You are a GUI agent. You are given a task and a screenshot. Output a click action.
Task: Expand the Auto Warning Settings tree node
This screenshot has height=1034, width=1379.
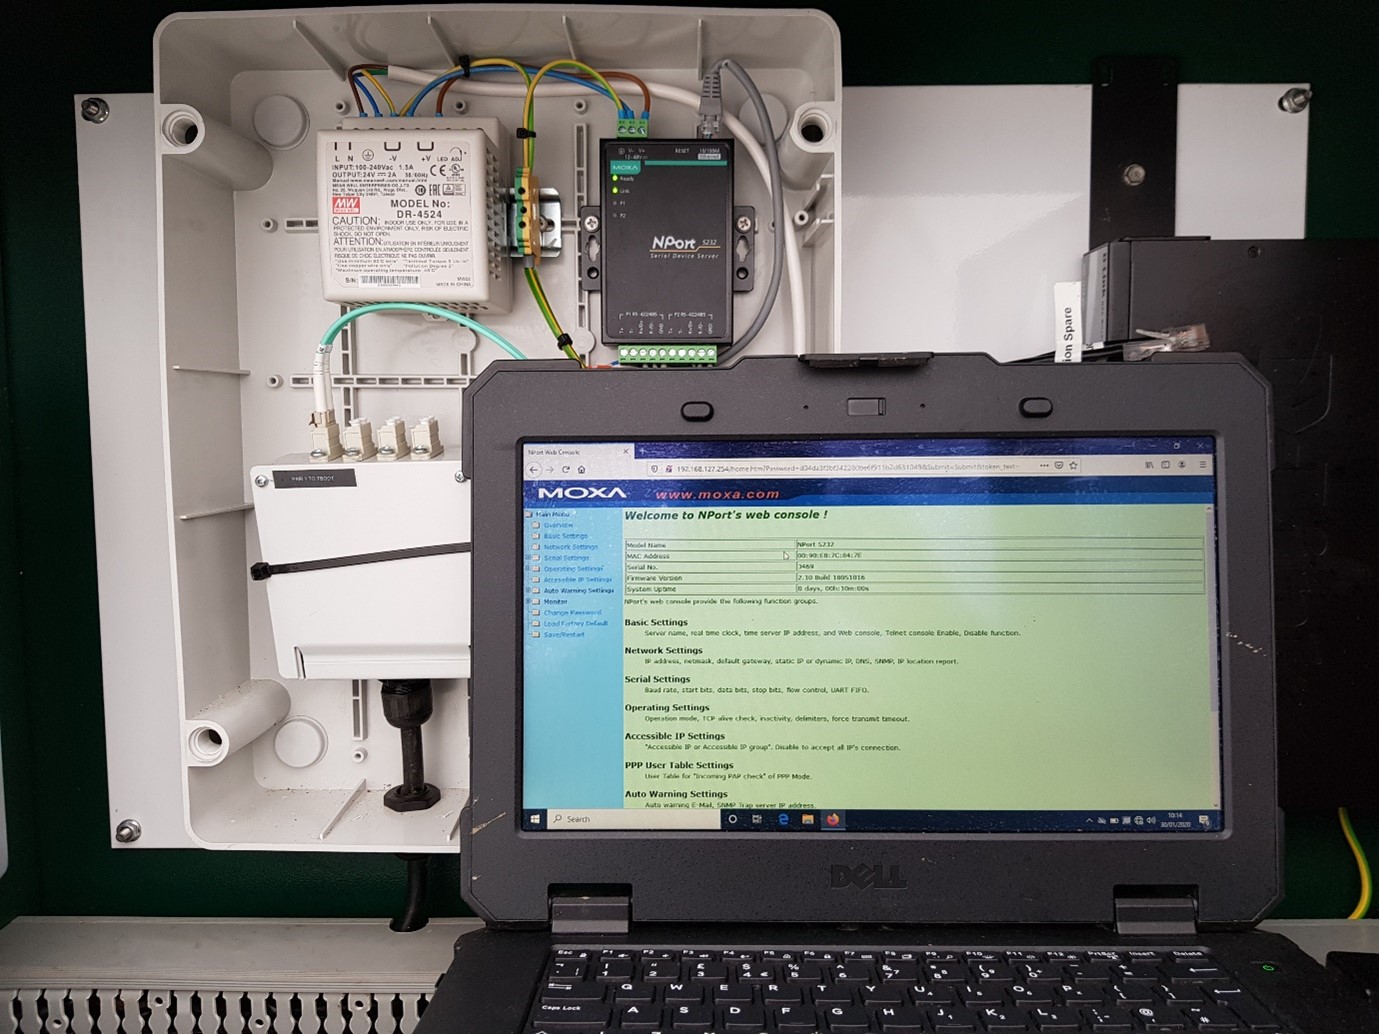[x=528, y=590]
